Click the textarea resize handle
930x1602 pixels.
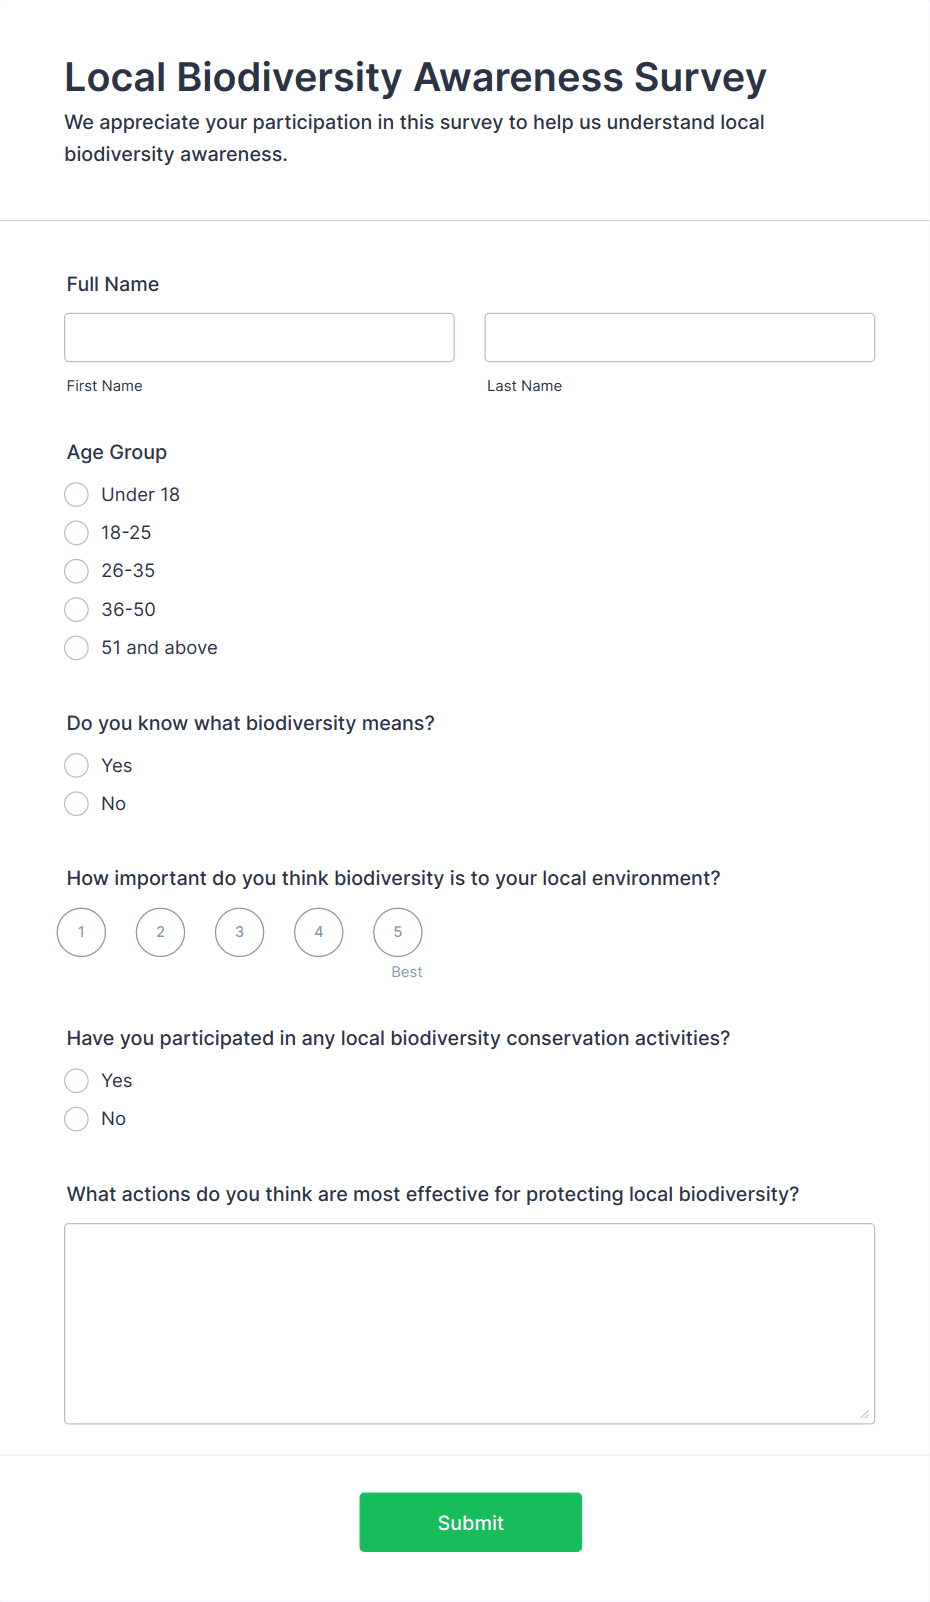865,1414
